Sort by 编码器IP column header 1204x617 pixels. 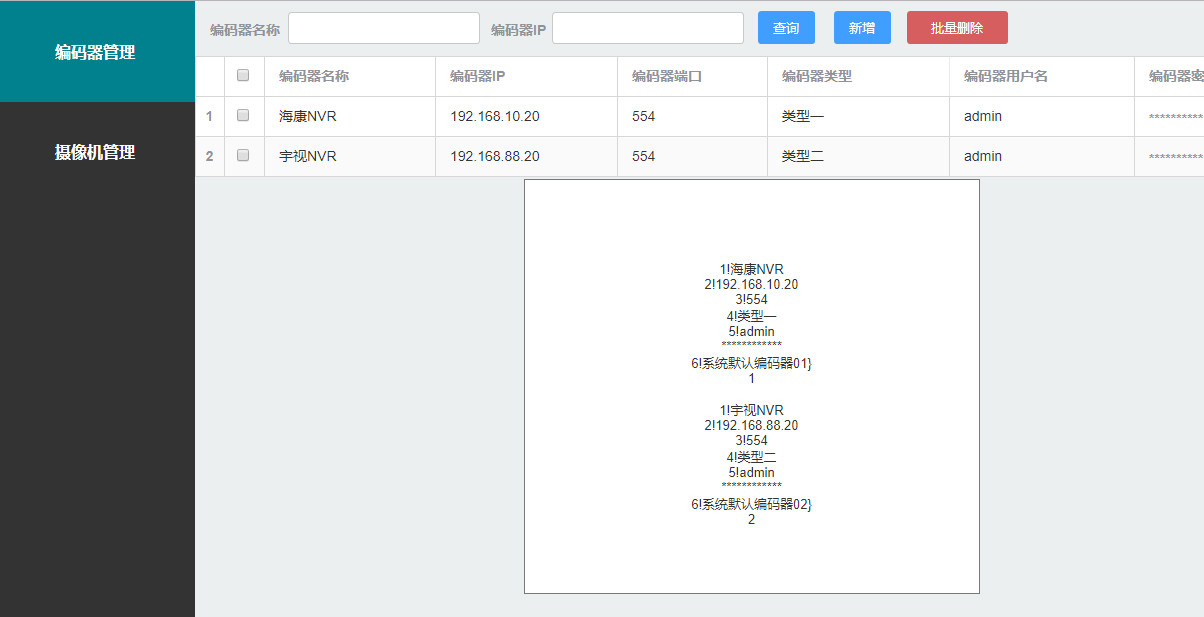click(526, 76)
